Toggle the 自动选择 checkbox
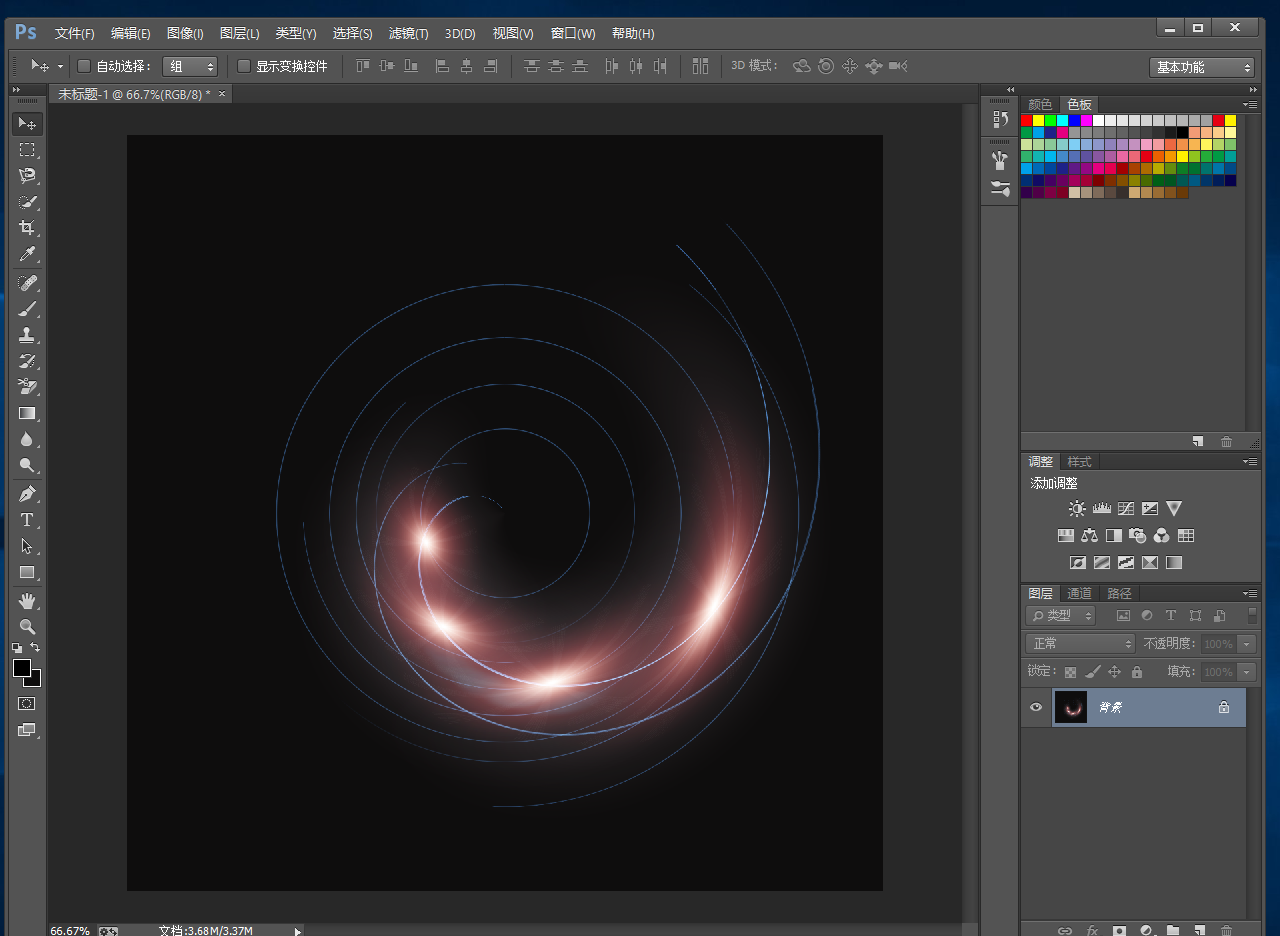Image resolution: width=1280 pixels, height=936 pixels. click(x=84, y=66)
